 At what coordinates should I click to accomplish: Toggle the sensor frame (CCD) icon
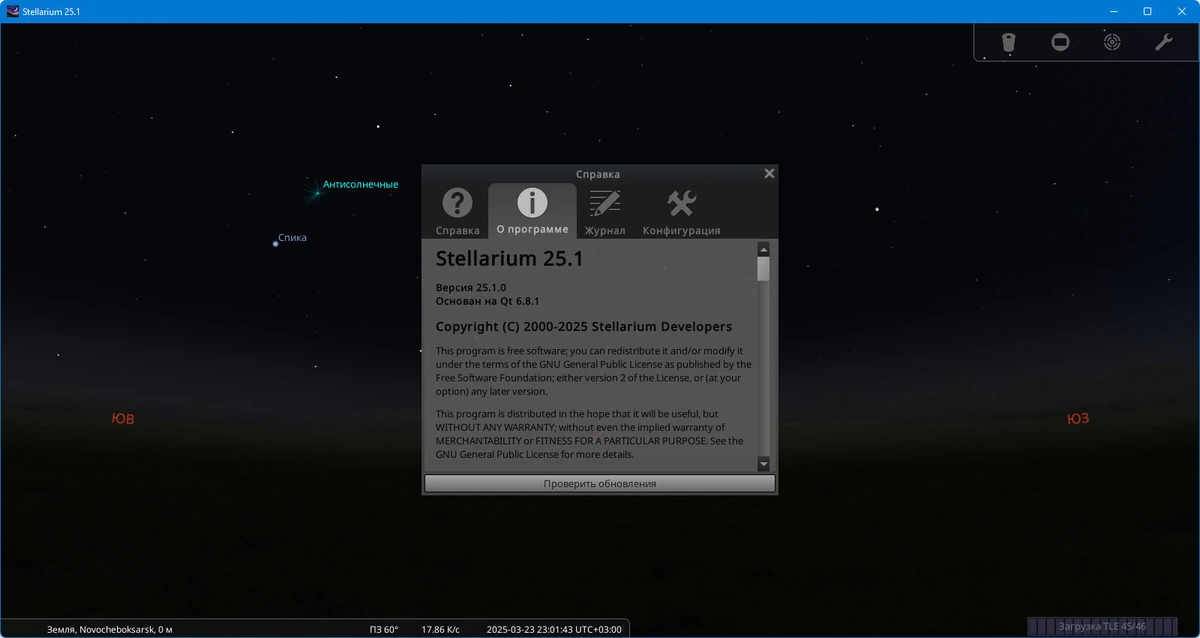pos(1060,42)
